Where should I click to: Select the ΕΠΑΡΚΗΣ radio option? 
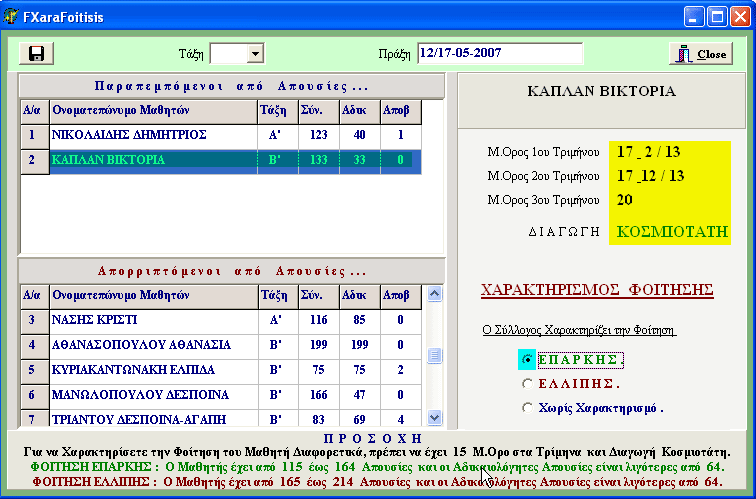coord(528,359)
